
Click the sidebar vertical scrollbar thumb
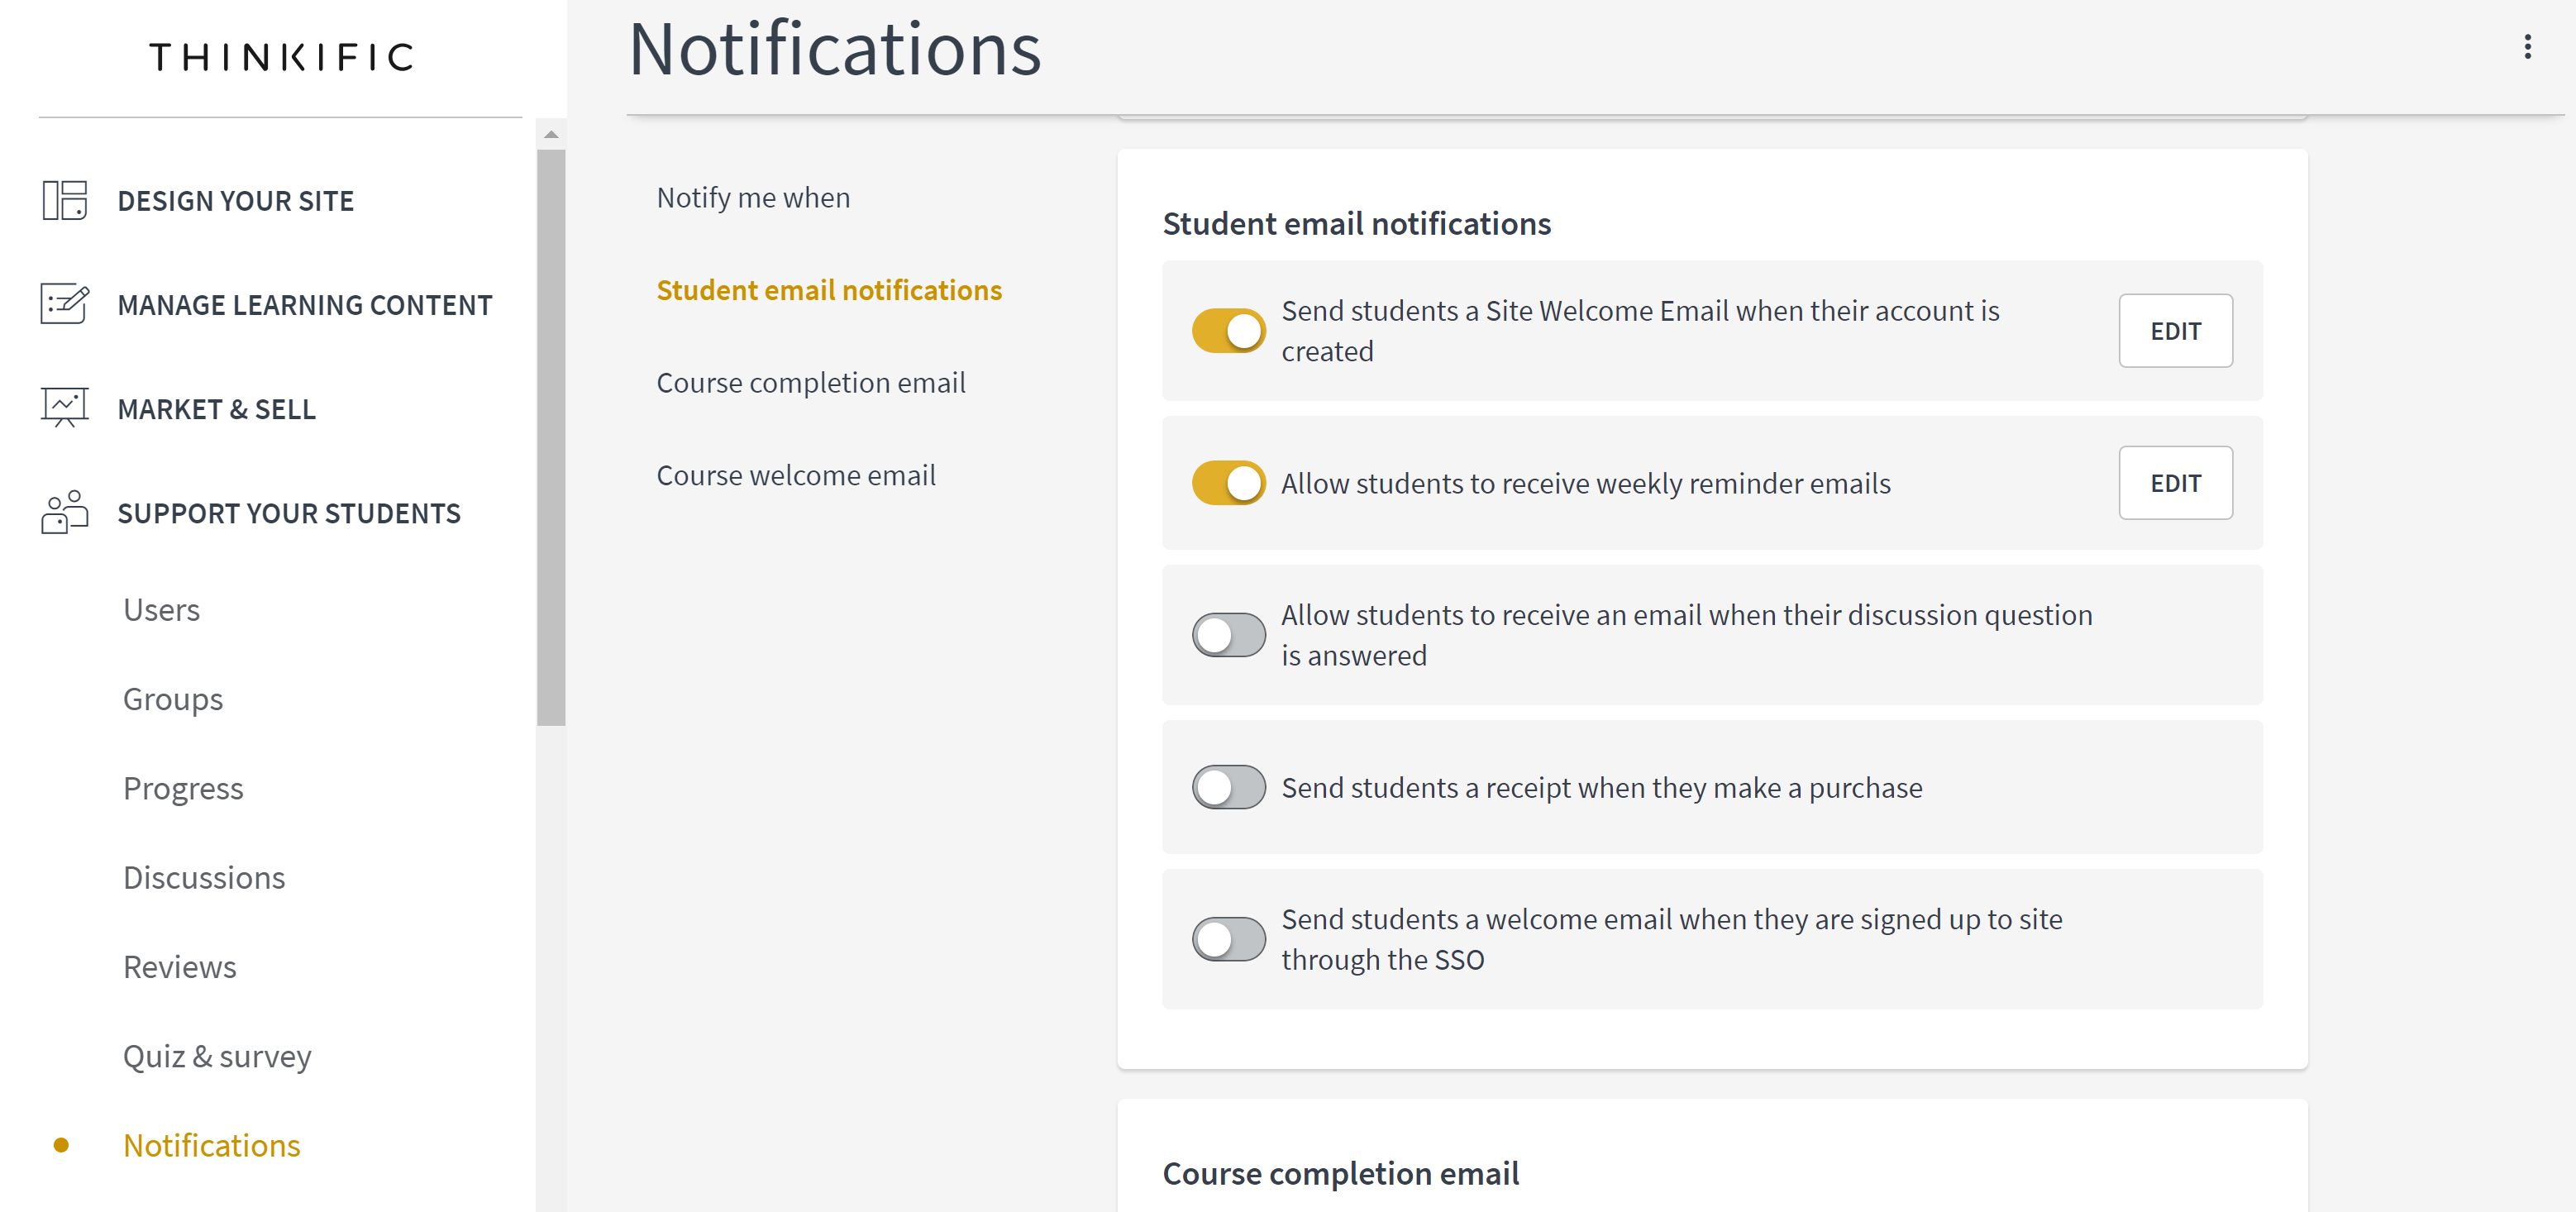tap(551, 437)
